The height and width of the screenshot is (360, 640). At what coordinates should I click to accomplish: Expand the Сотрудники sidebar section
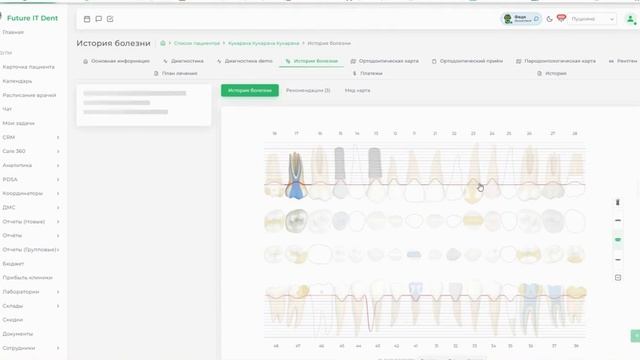(31, 348)
